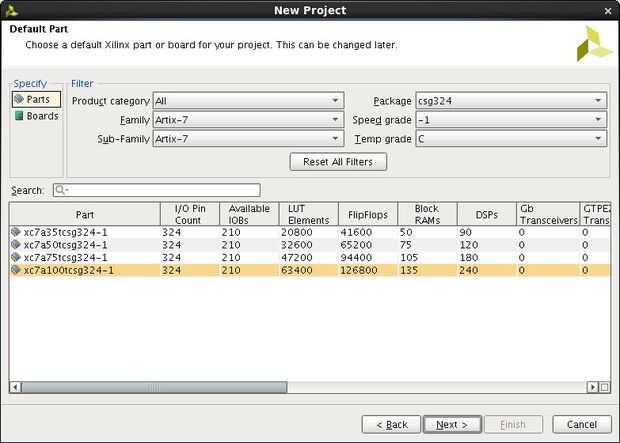
Task: Select part xc7a35tcsg324-1
Action: [x=310, y=232]
